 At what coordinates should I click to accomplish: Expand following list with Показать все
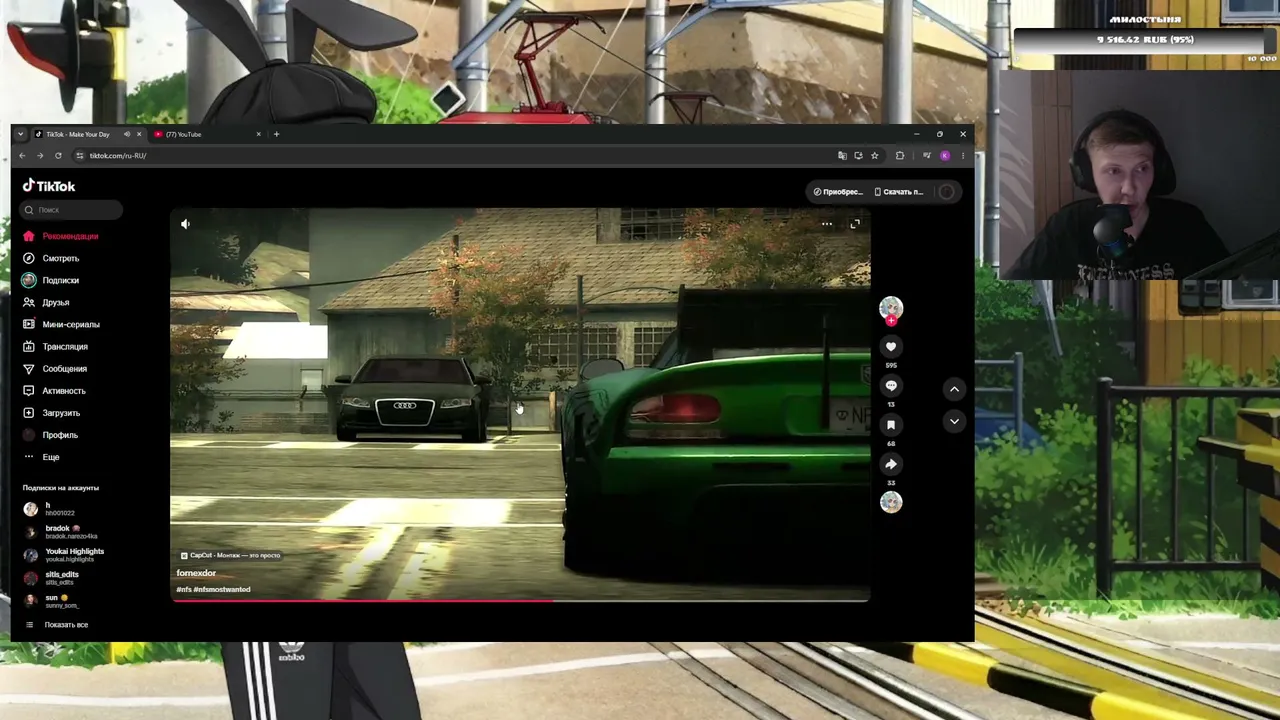pyautogui.click(x=66, y=625)
